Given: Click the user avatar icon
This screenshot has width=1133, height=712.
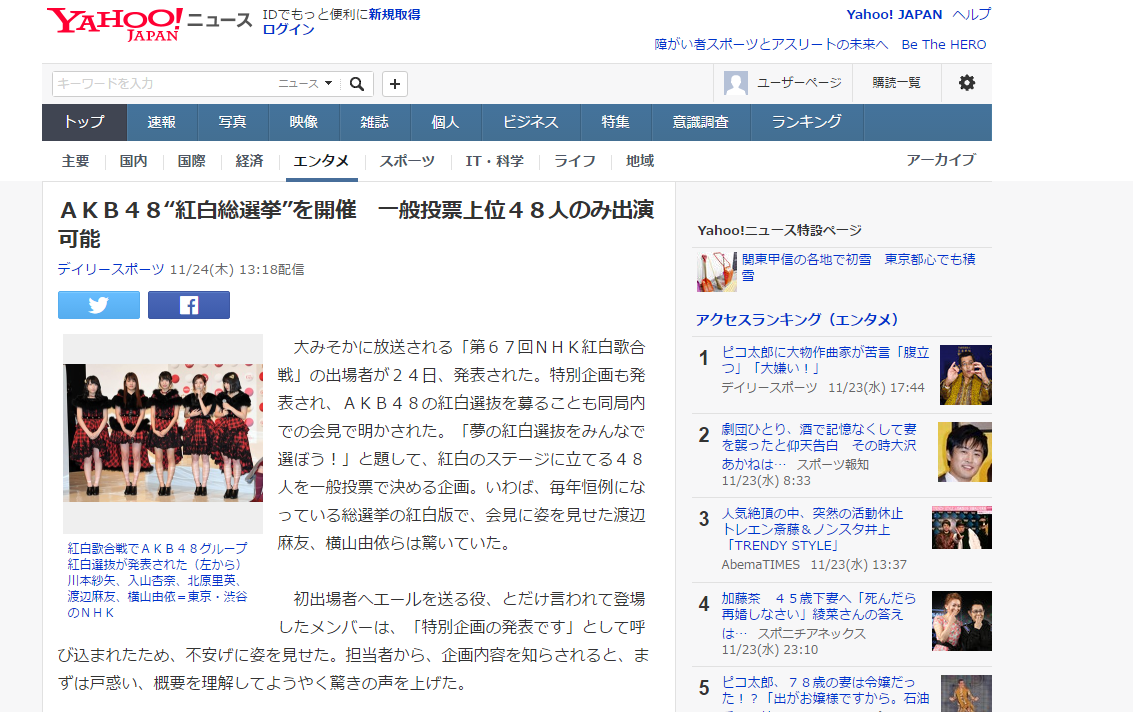Looking at the screenshot, I should pos(736,83).
